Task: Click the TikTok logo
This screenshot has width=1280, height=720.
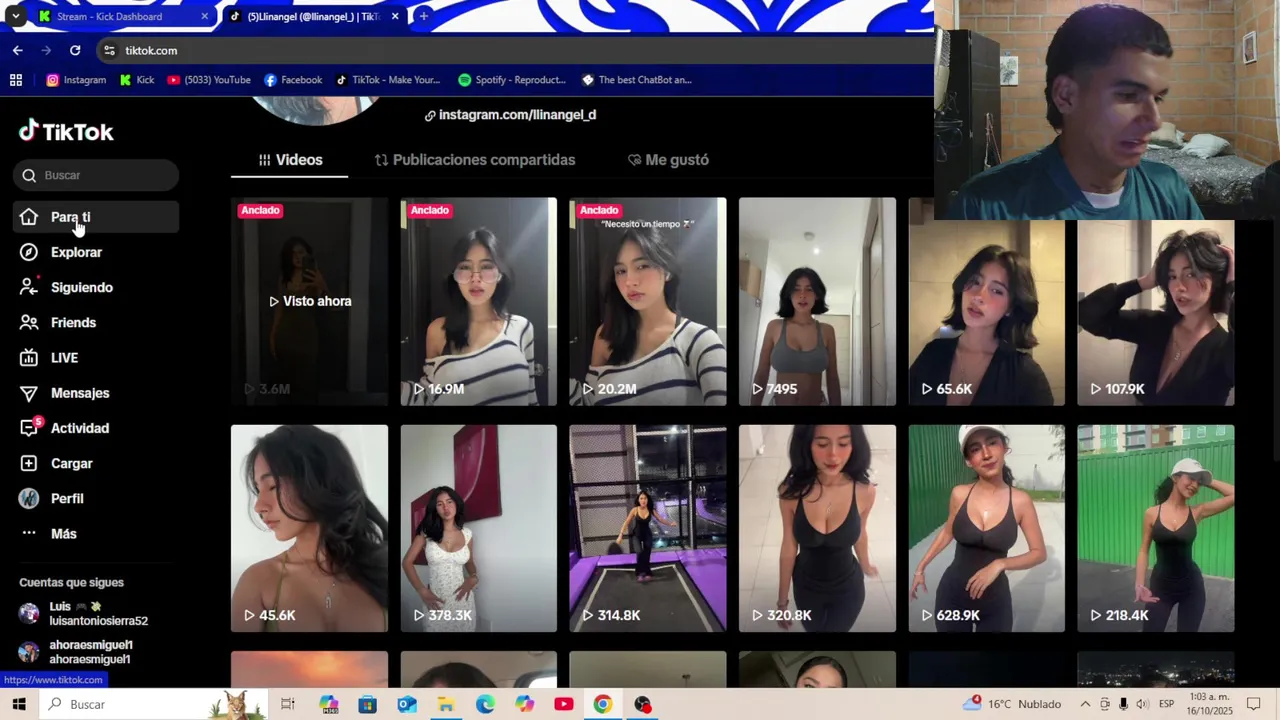Action: coord(66,131)
